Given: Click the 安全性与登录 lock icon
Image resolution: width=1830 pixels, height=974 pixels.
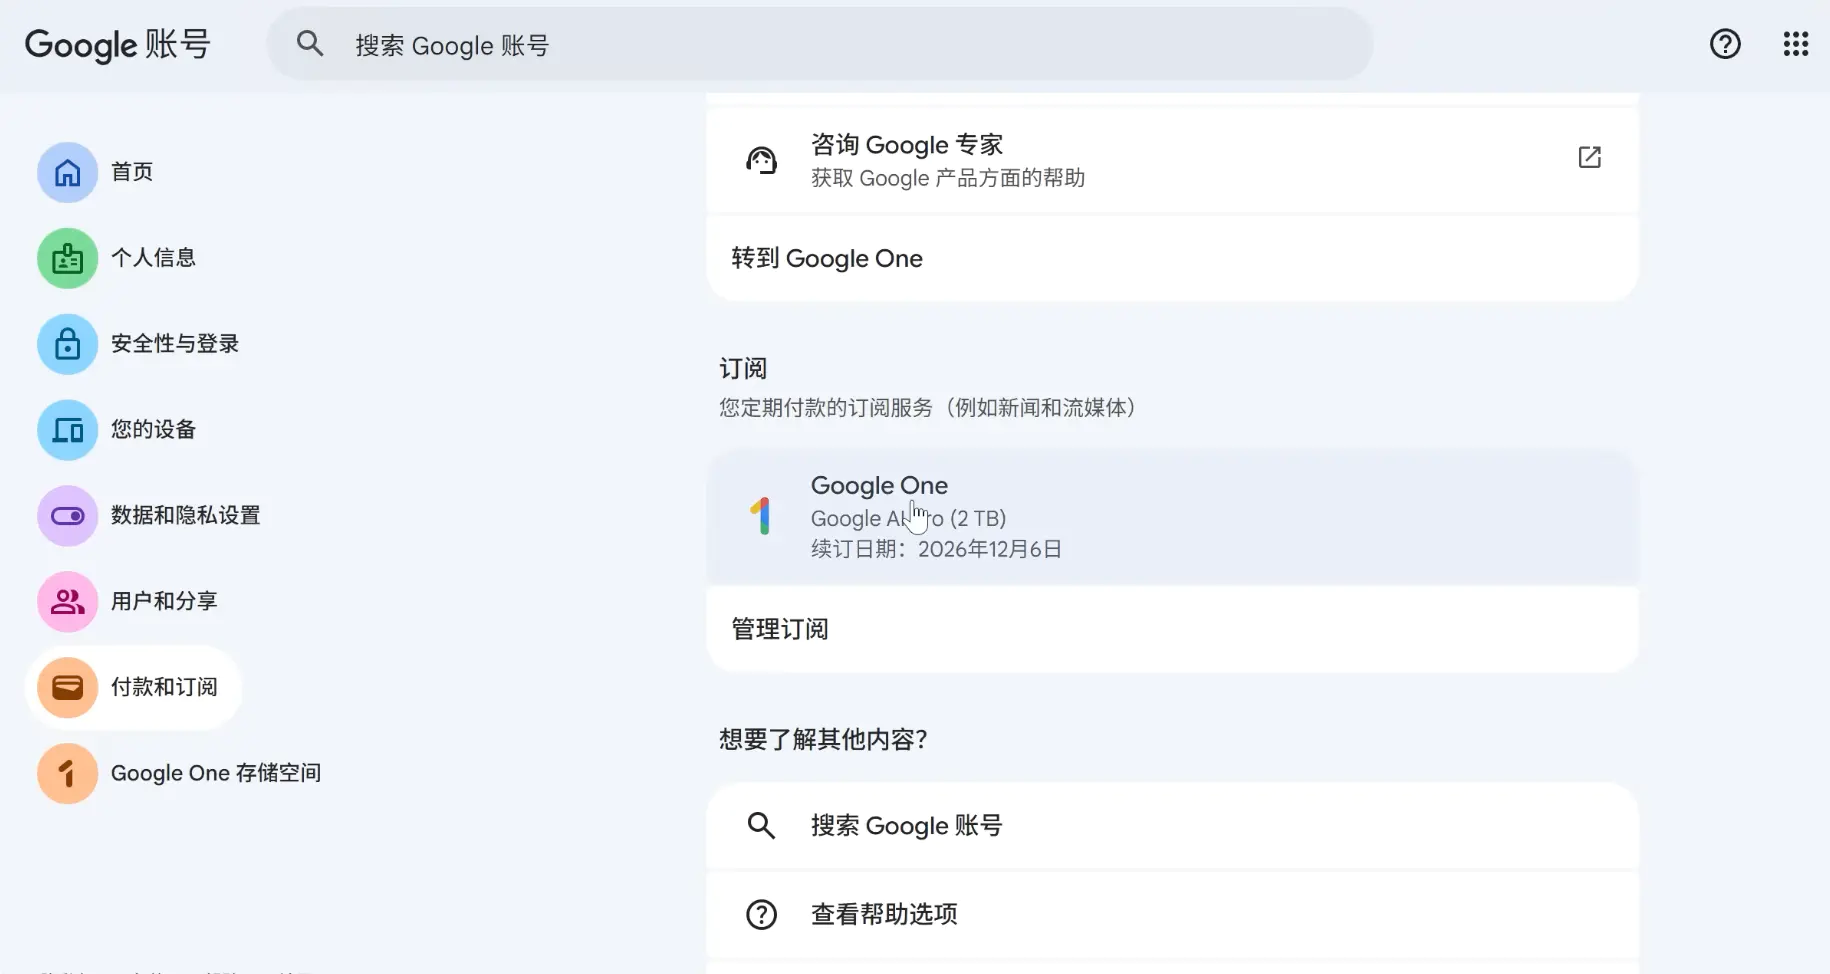Looking at the screenshot, I should coord(67,344).
